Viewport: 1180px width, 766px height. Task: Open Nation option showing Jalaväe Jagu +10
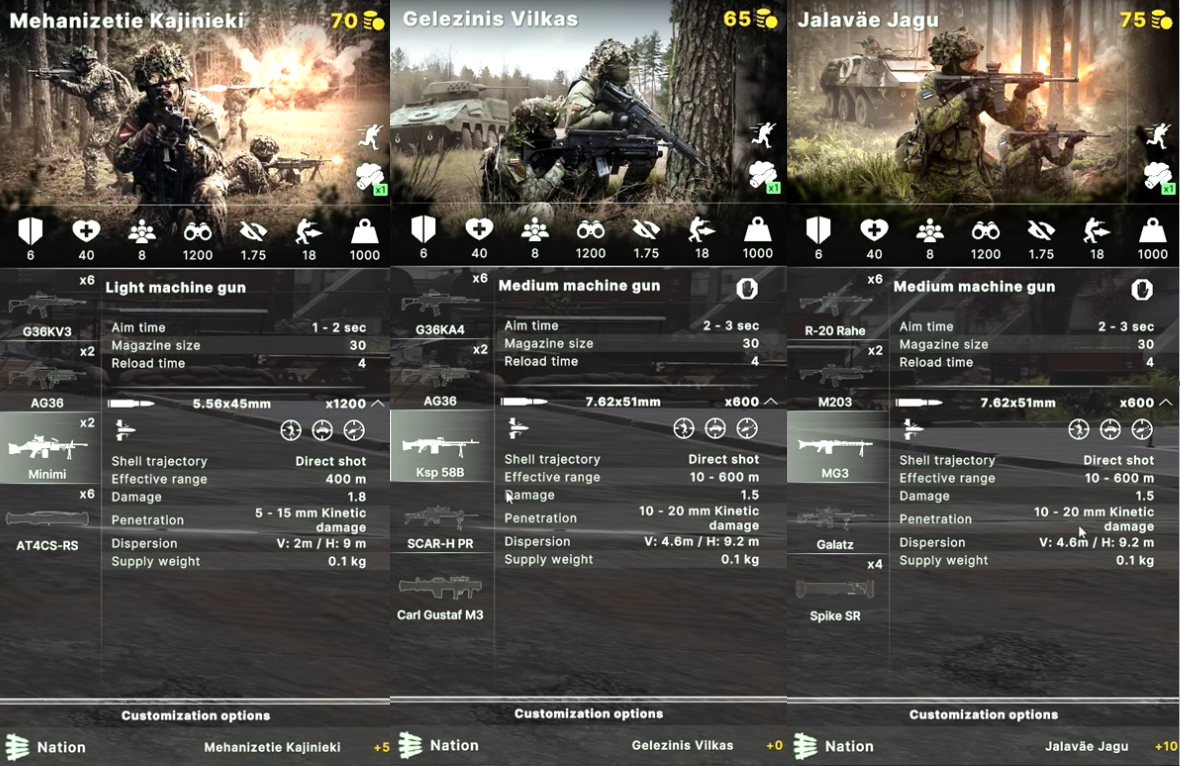click(x=984, y=746)
